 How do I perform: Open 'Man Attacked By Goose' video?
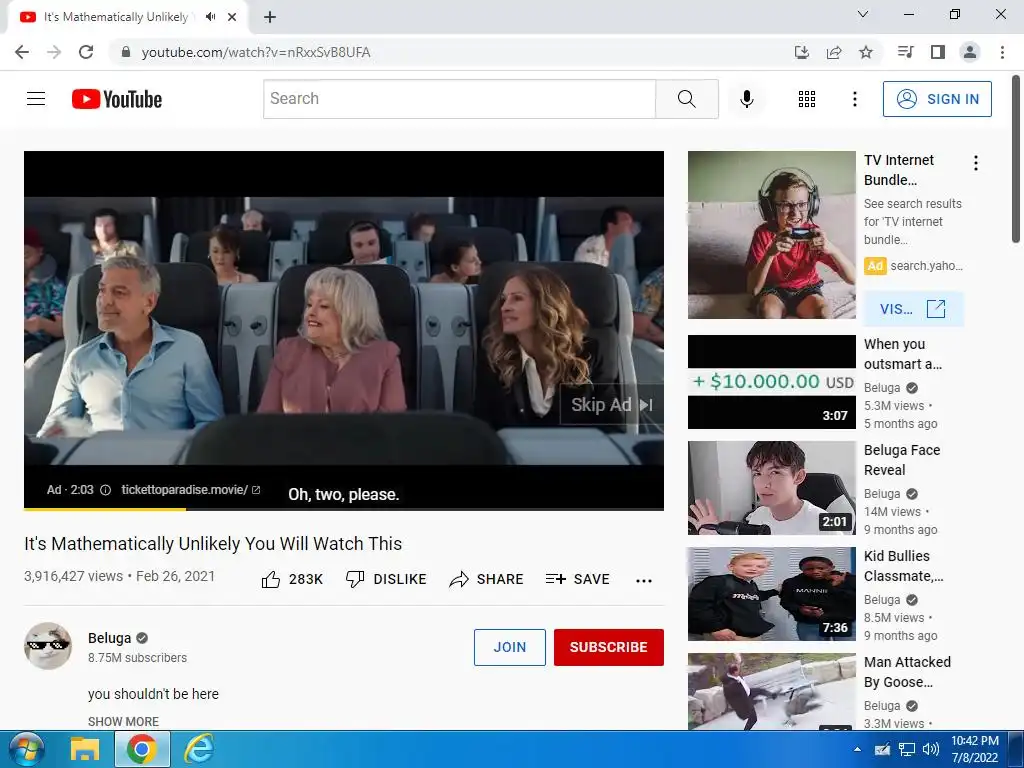(x=907, y=671)
